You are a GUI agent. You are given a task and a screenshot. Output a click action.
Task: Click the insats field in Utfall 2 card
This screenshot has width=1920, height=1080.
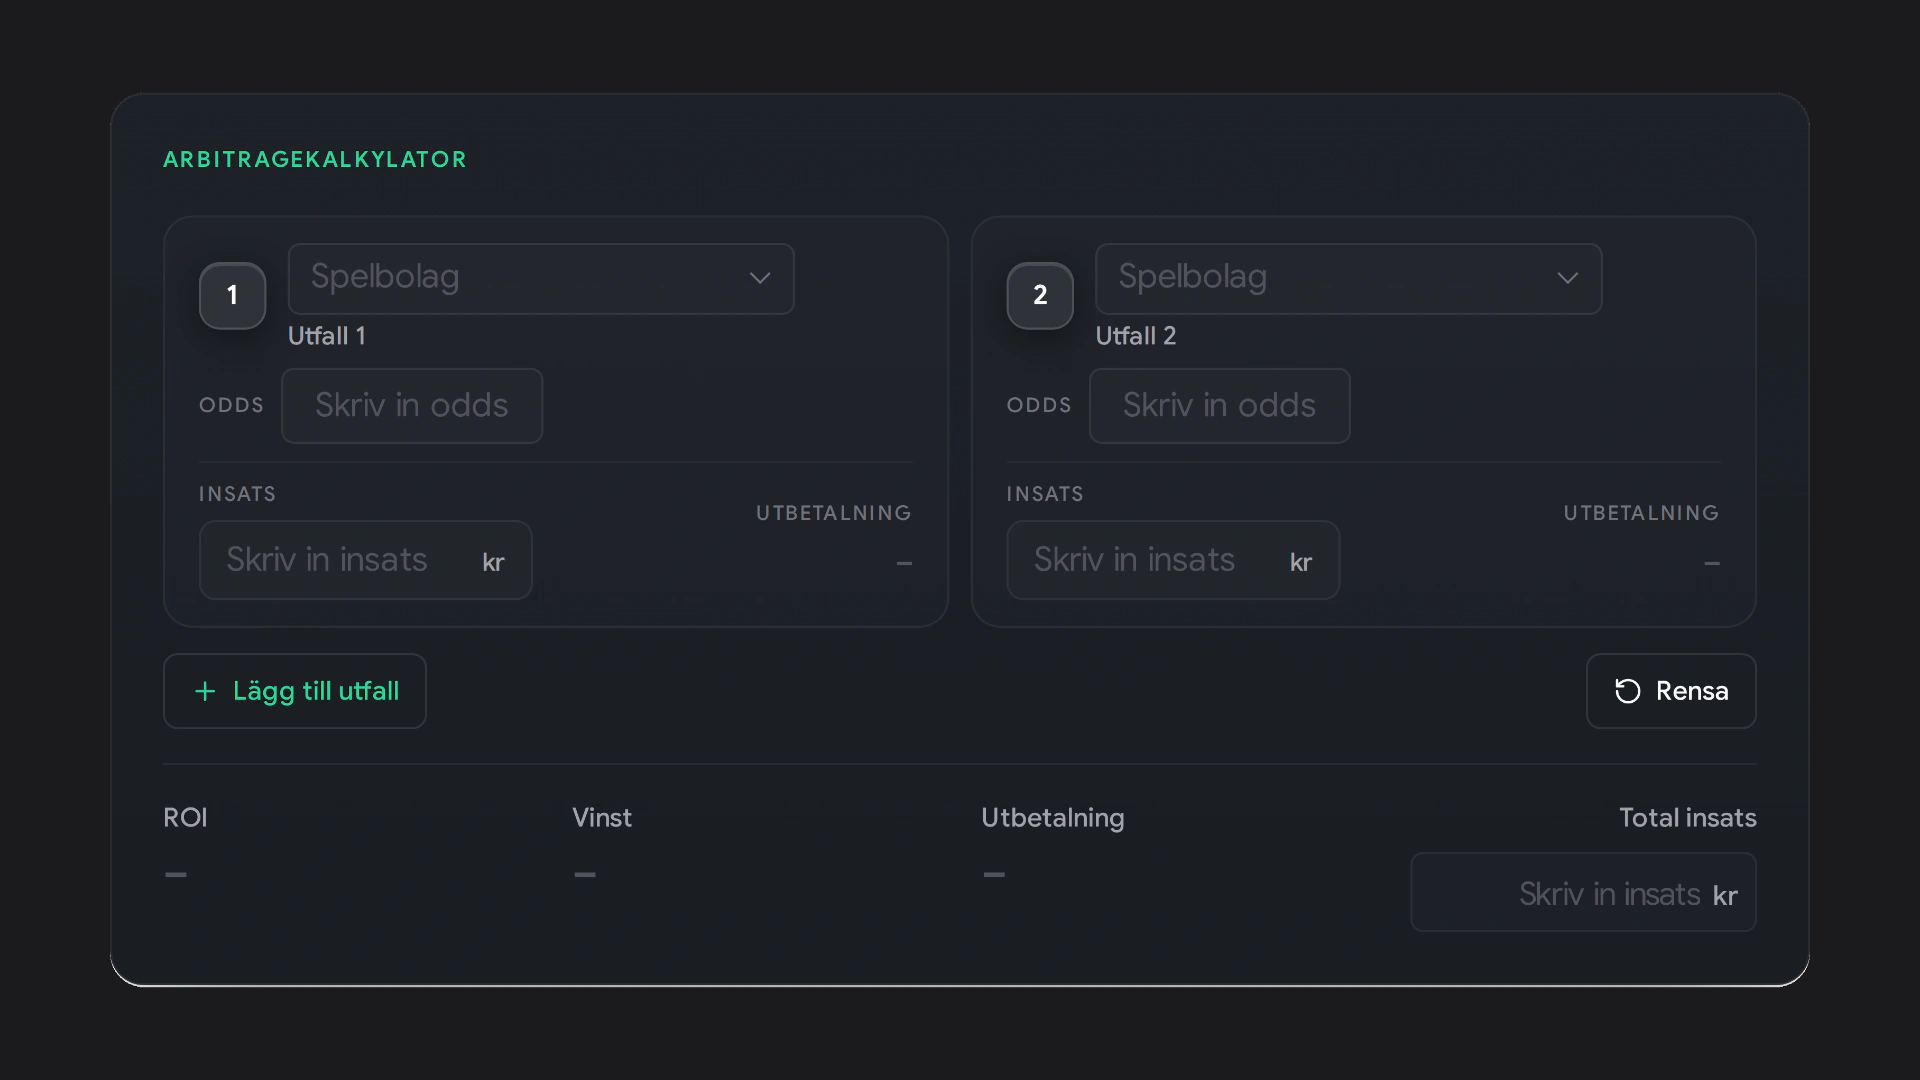[1173, 560]
